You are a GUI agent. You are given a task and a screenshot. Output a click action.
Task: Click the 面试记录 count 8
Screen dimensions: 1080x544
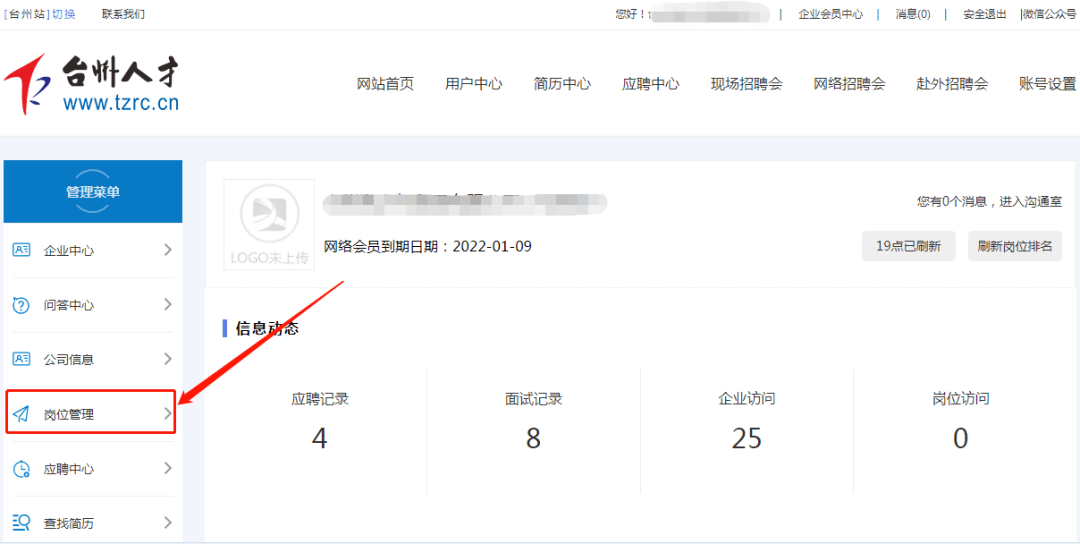coord(533,438)
